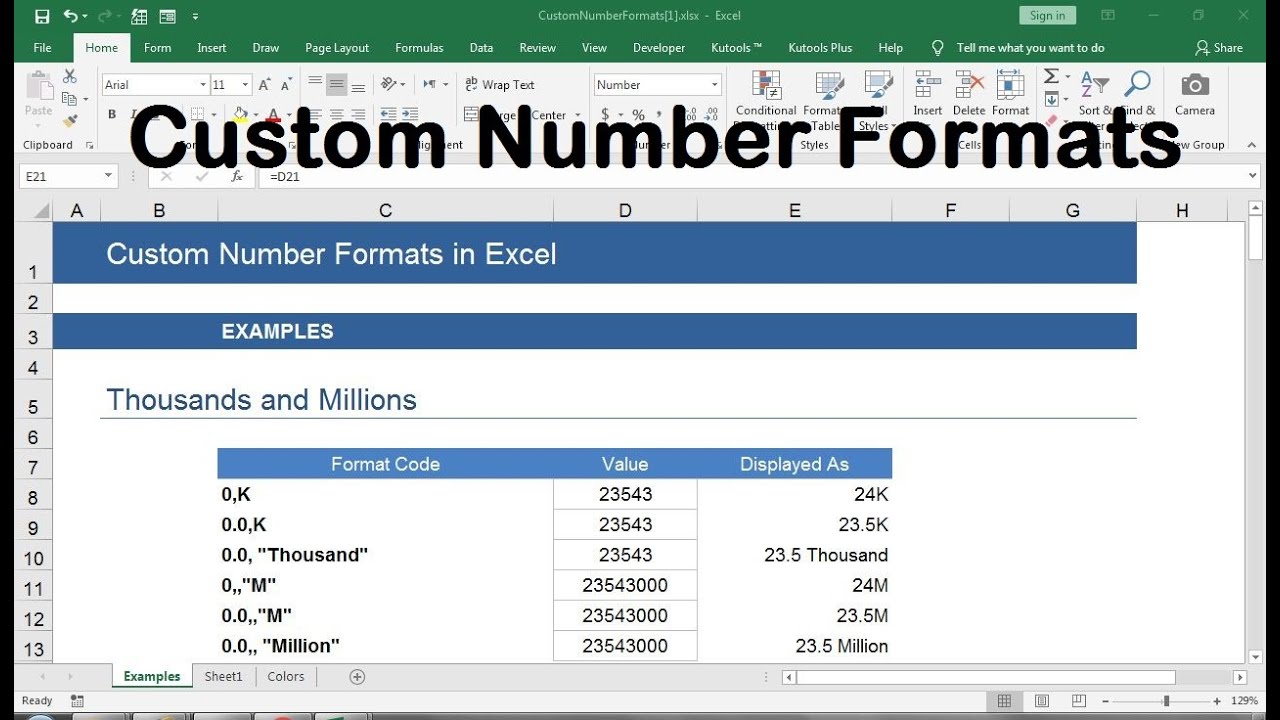Open the File menu

point(42,47)
